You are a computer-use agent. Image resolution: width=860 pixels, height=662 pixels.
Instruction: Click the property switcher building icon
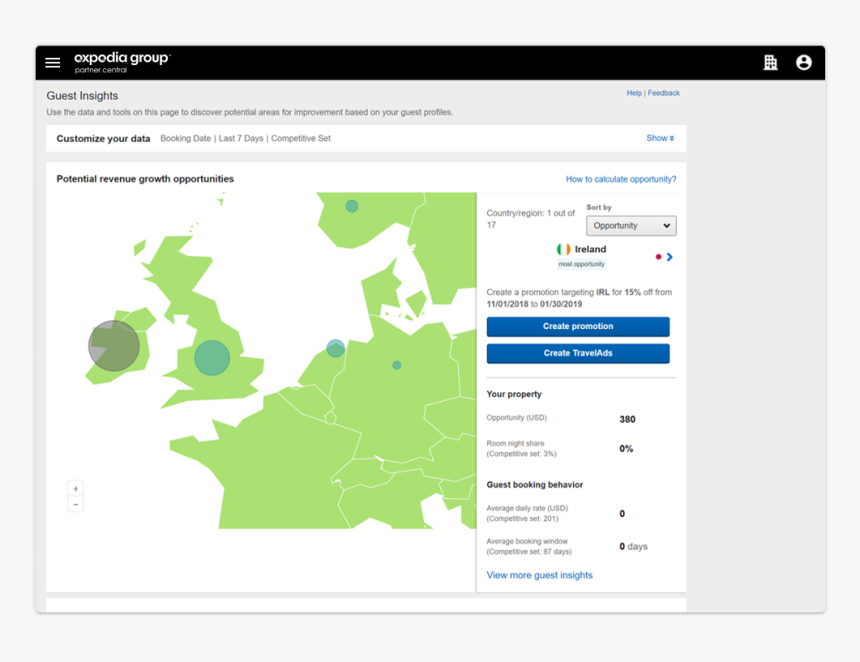770,62
